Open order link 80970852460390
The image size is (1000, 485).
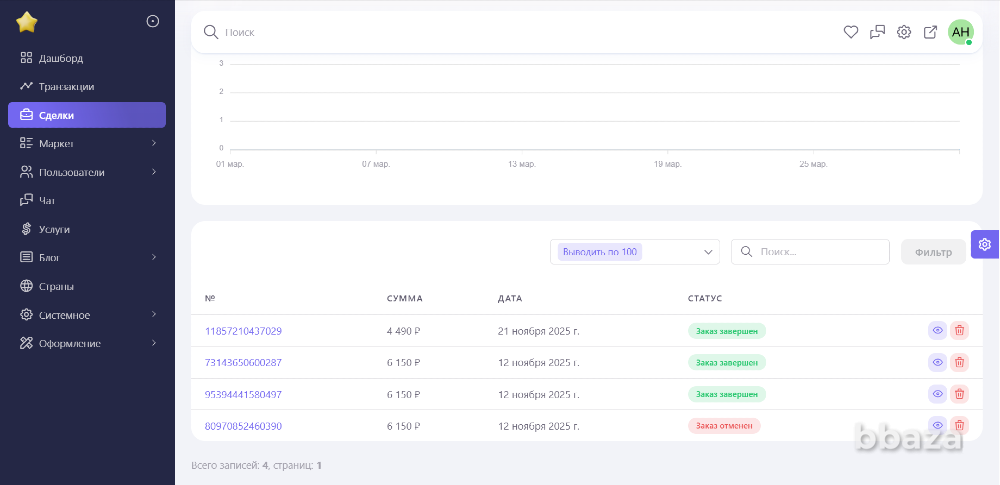click(243, 426)
